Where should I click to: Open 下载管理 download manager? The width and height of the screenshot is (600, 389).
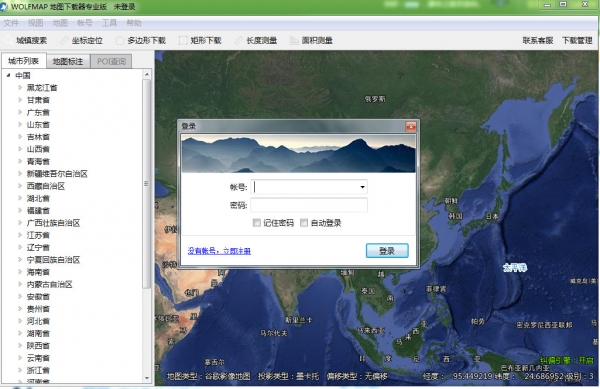pos(577,40)
